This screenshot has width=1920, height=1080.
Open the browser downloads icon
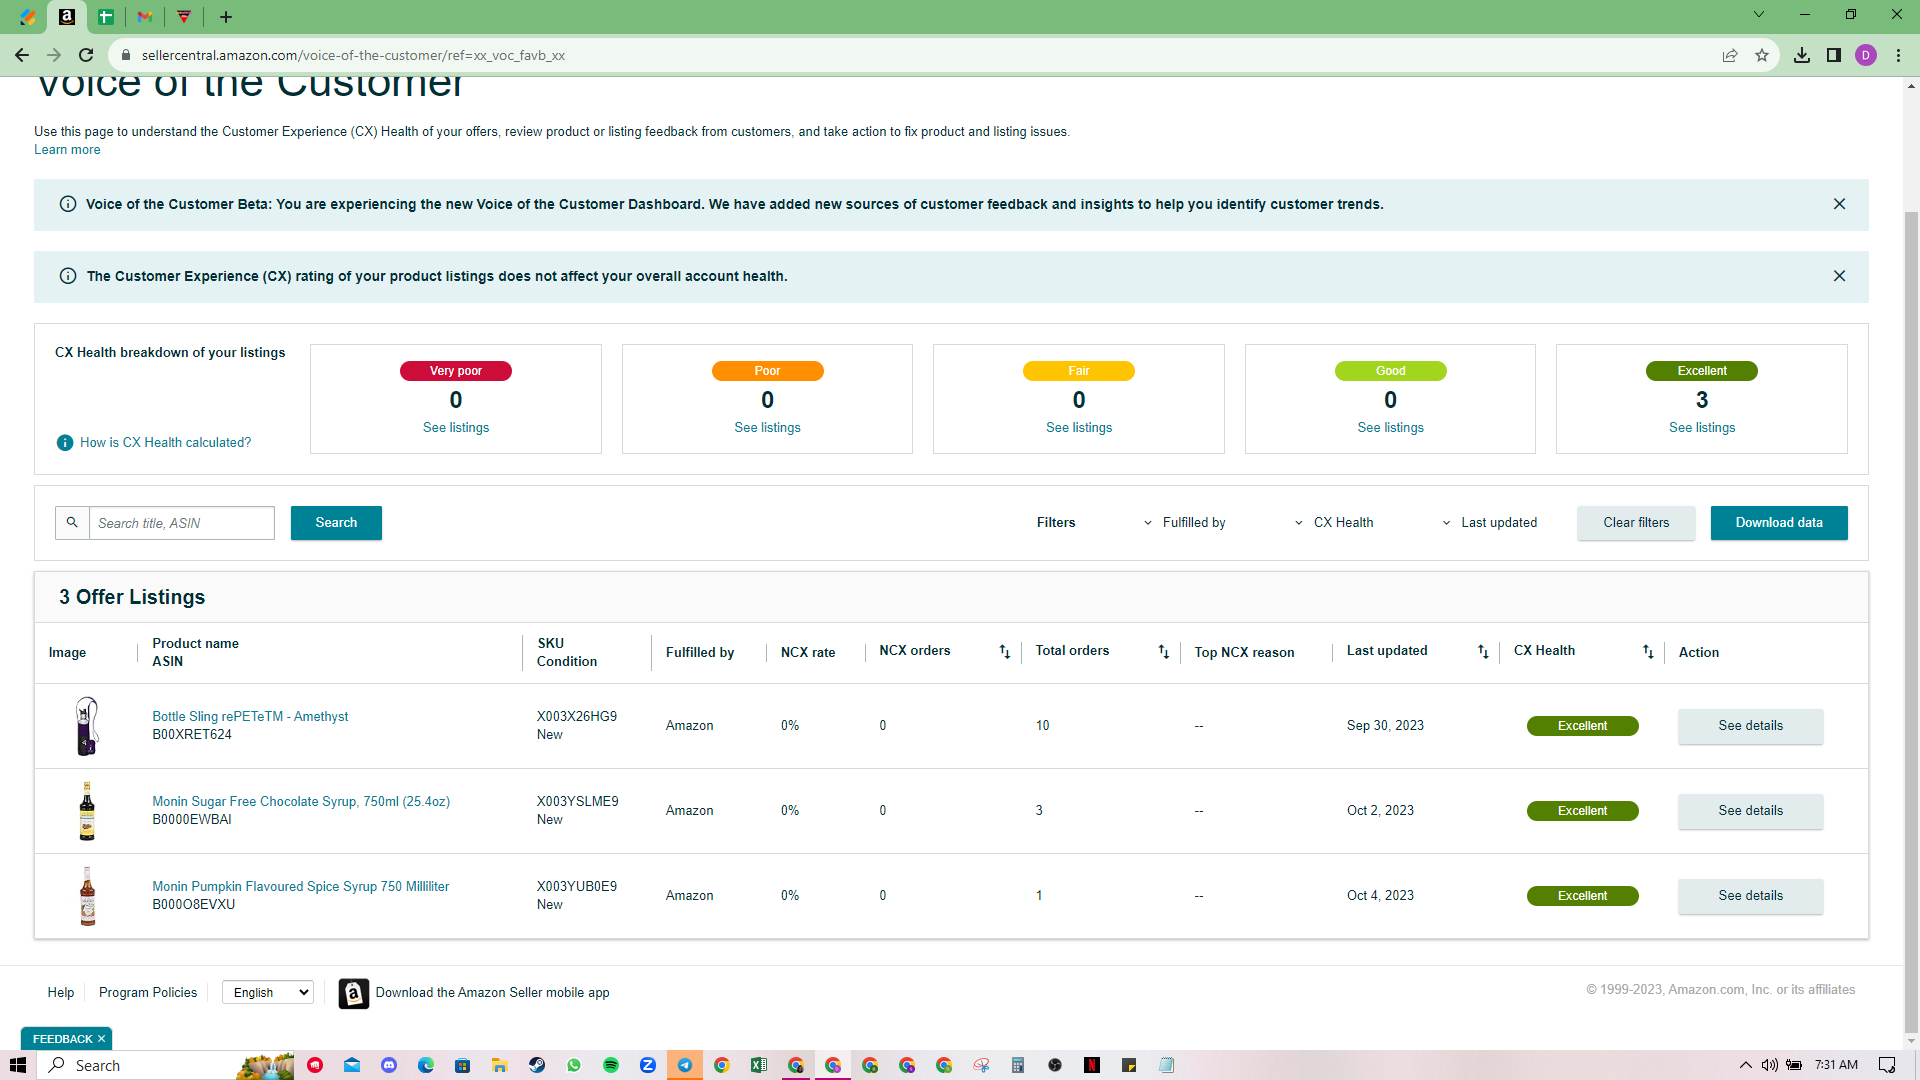tap(1802, 55)
